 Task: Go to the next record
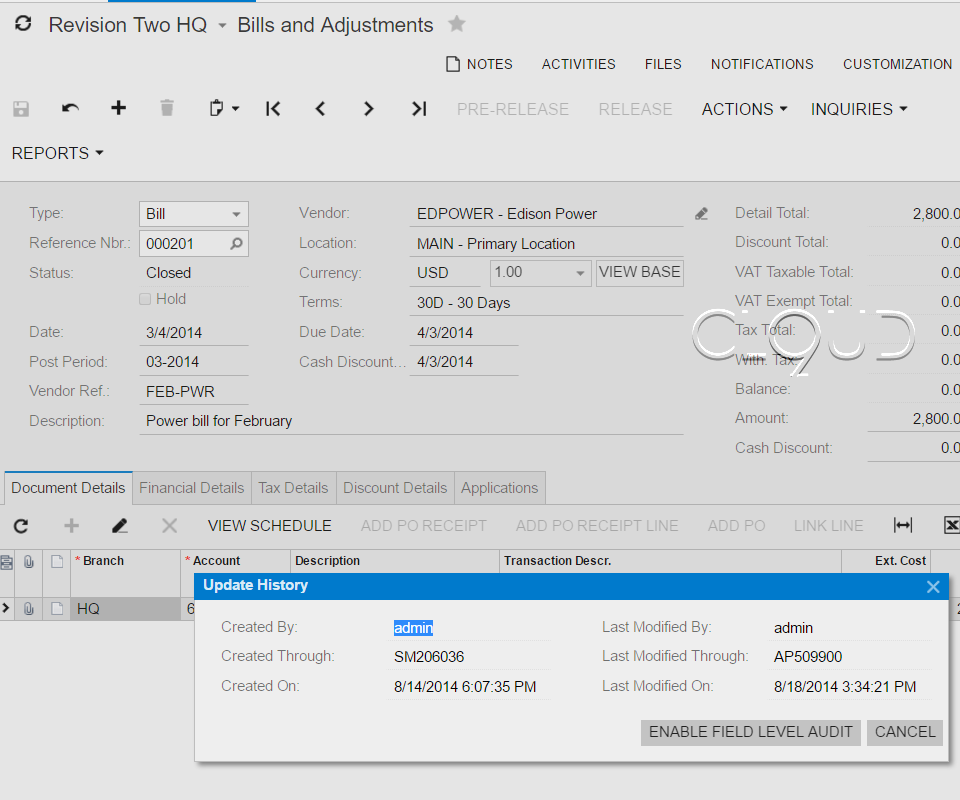tap(369, 109)
